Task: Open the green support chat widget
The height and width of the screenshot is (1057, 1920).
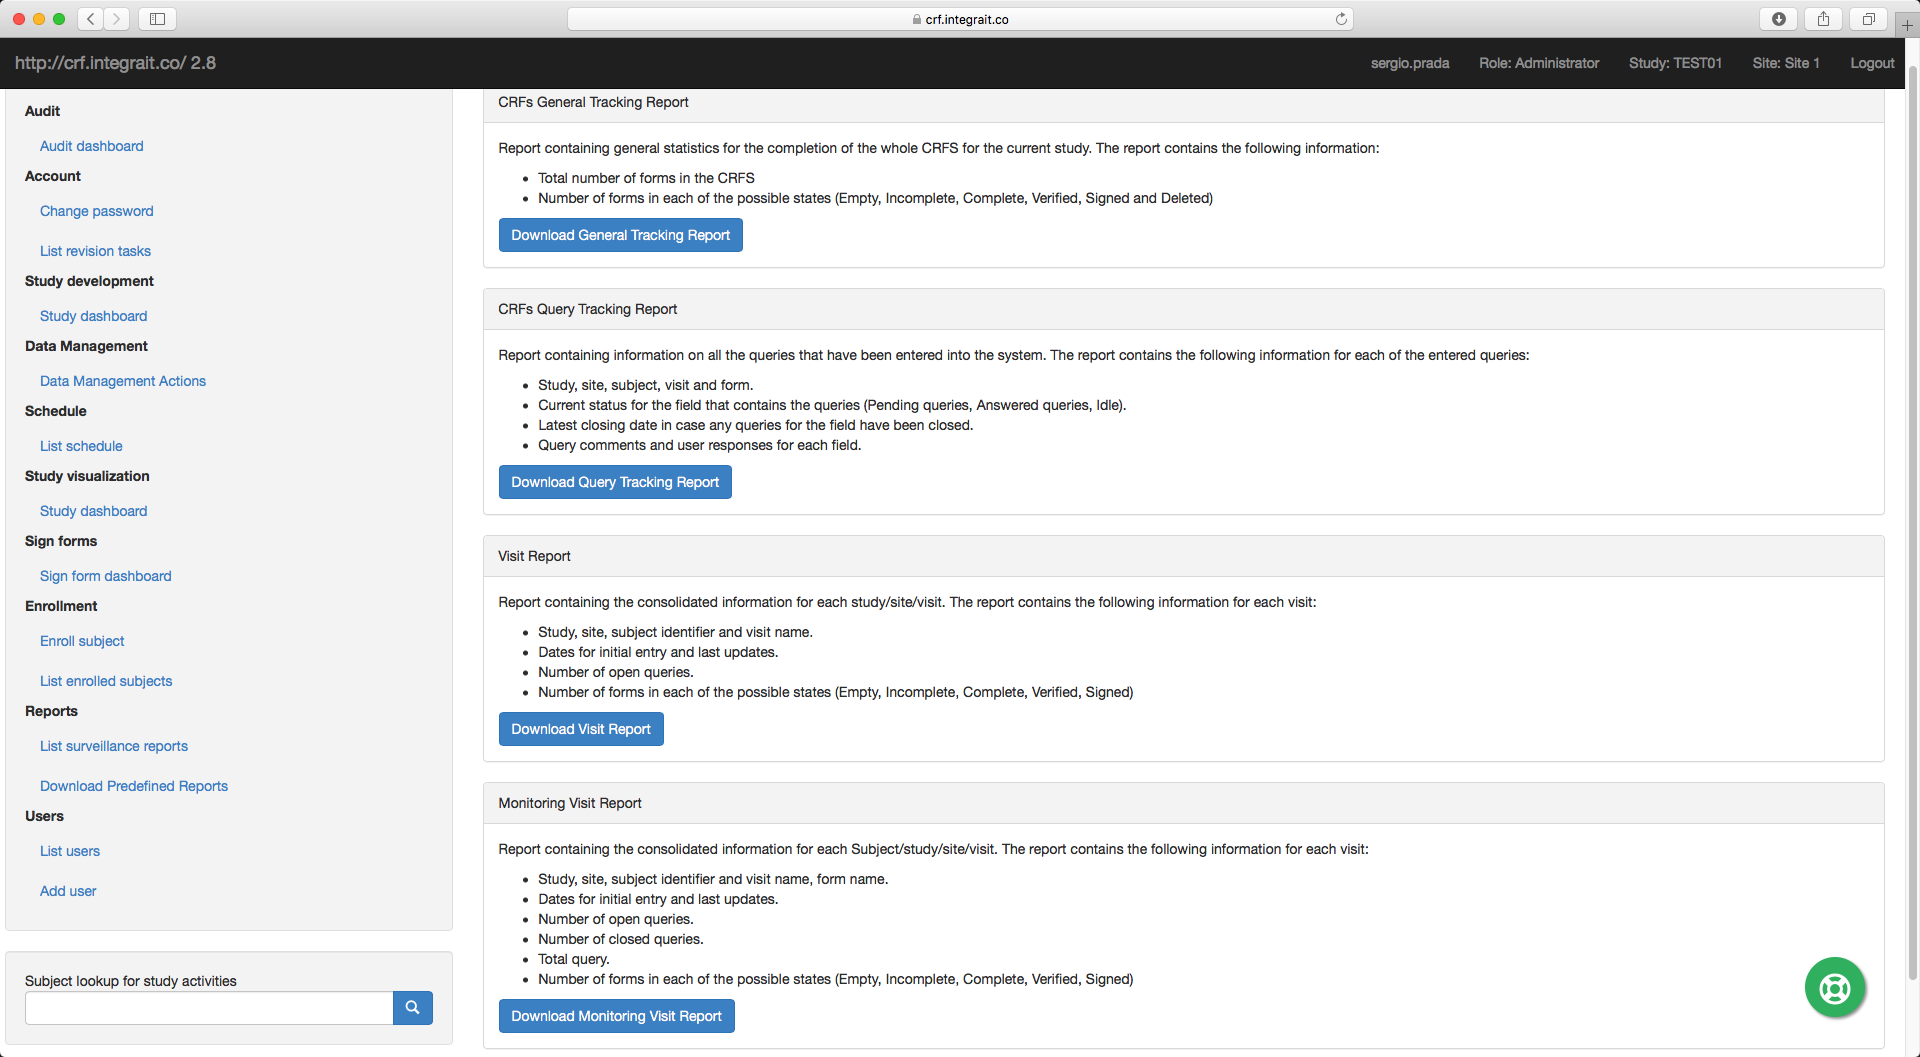Action: pyautogui.click(x=1834, y=987)
